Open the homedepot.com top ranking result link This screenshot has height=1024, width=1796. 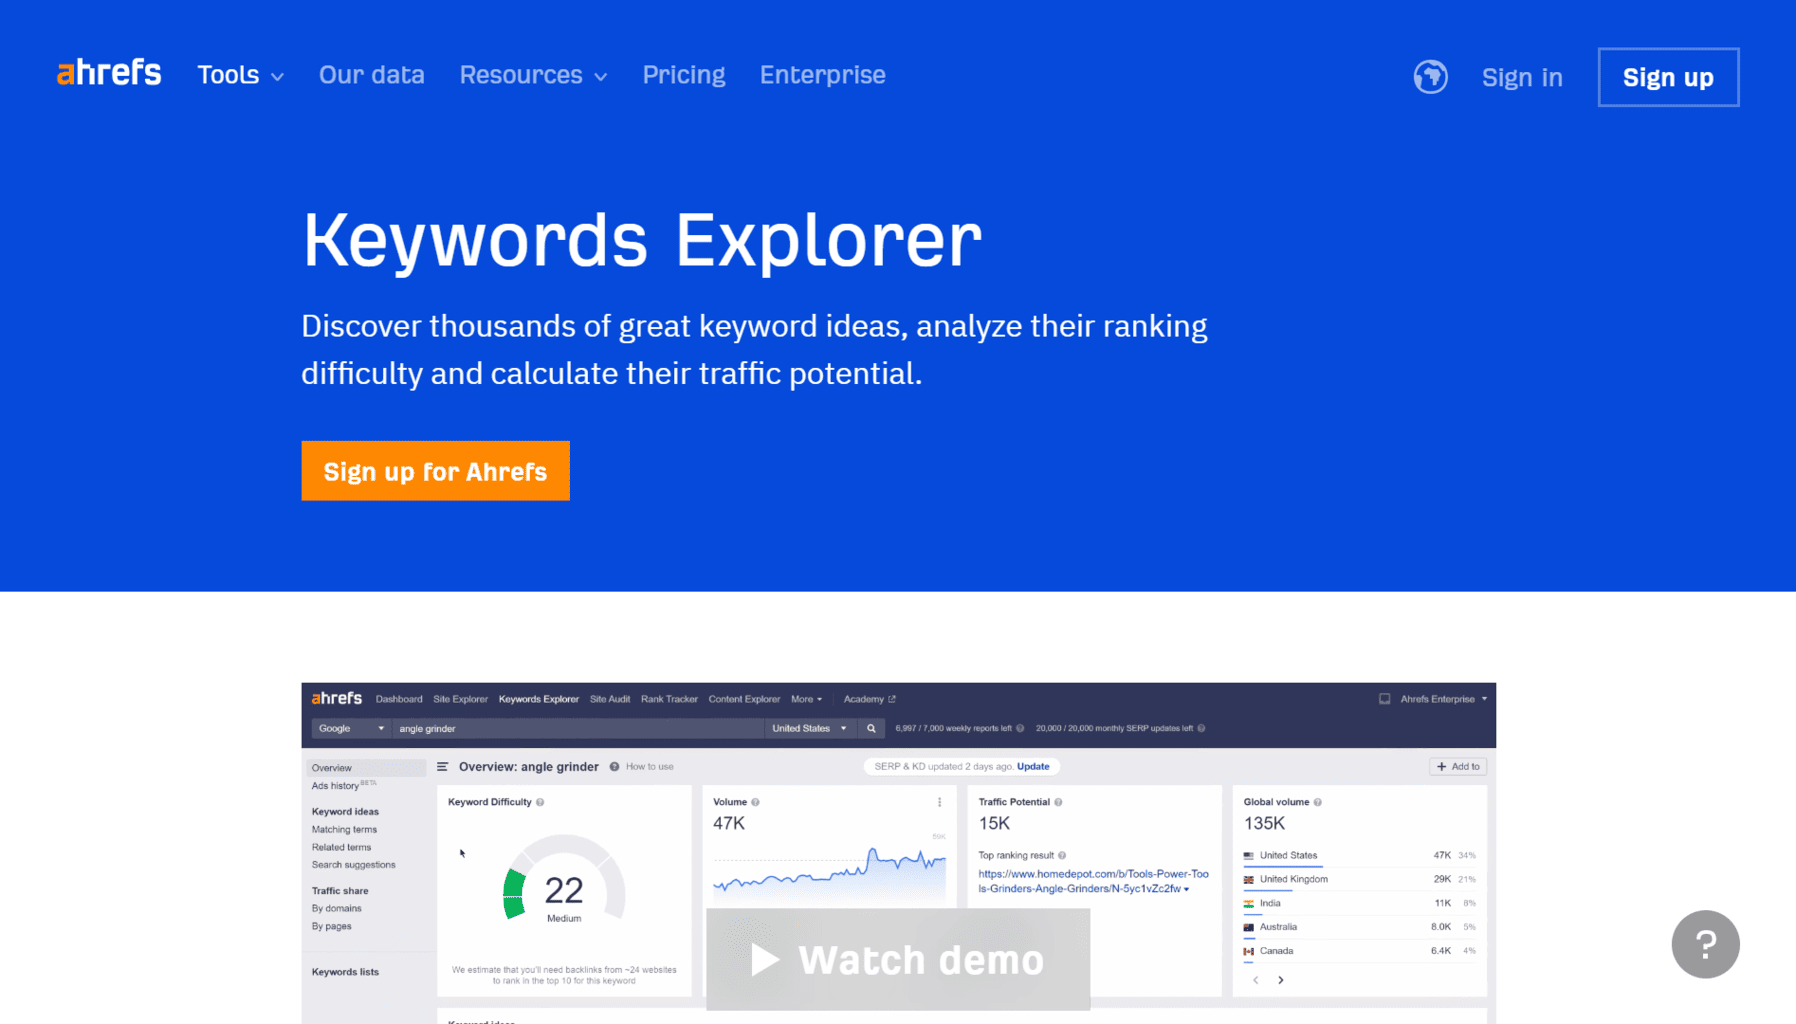(1093, 881)
